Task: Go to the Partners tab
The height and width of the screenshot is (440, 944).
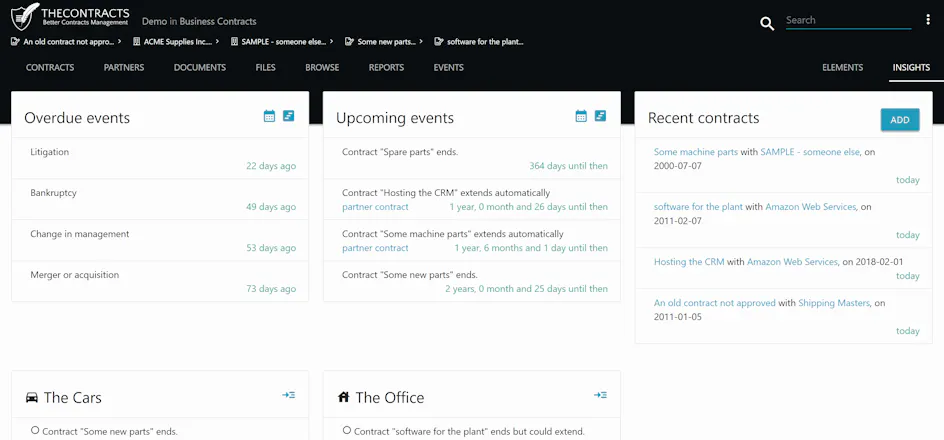Action: (x=124, y=67)
